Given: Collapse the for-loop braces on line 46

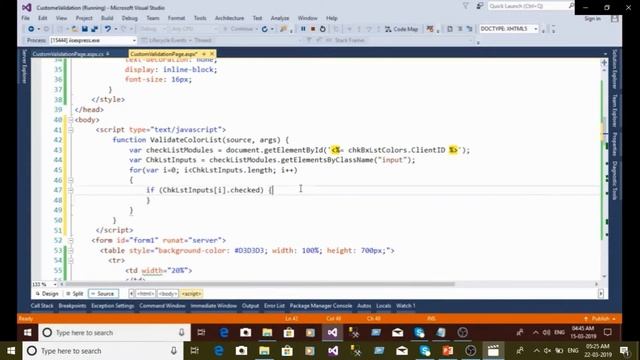Looking at the screenshot, I should pos(70,180).
